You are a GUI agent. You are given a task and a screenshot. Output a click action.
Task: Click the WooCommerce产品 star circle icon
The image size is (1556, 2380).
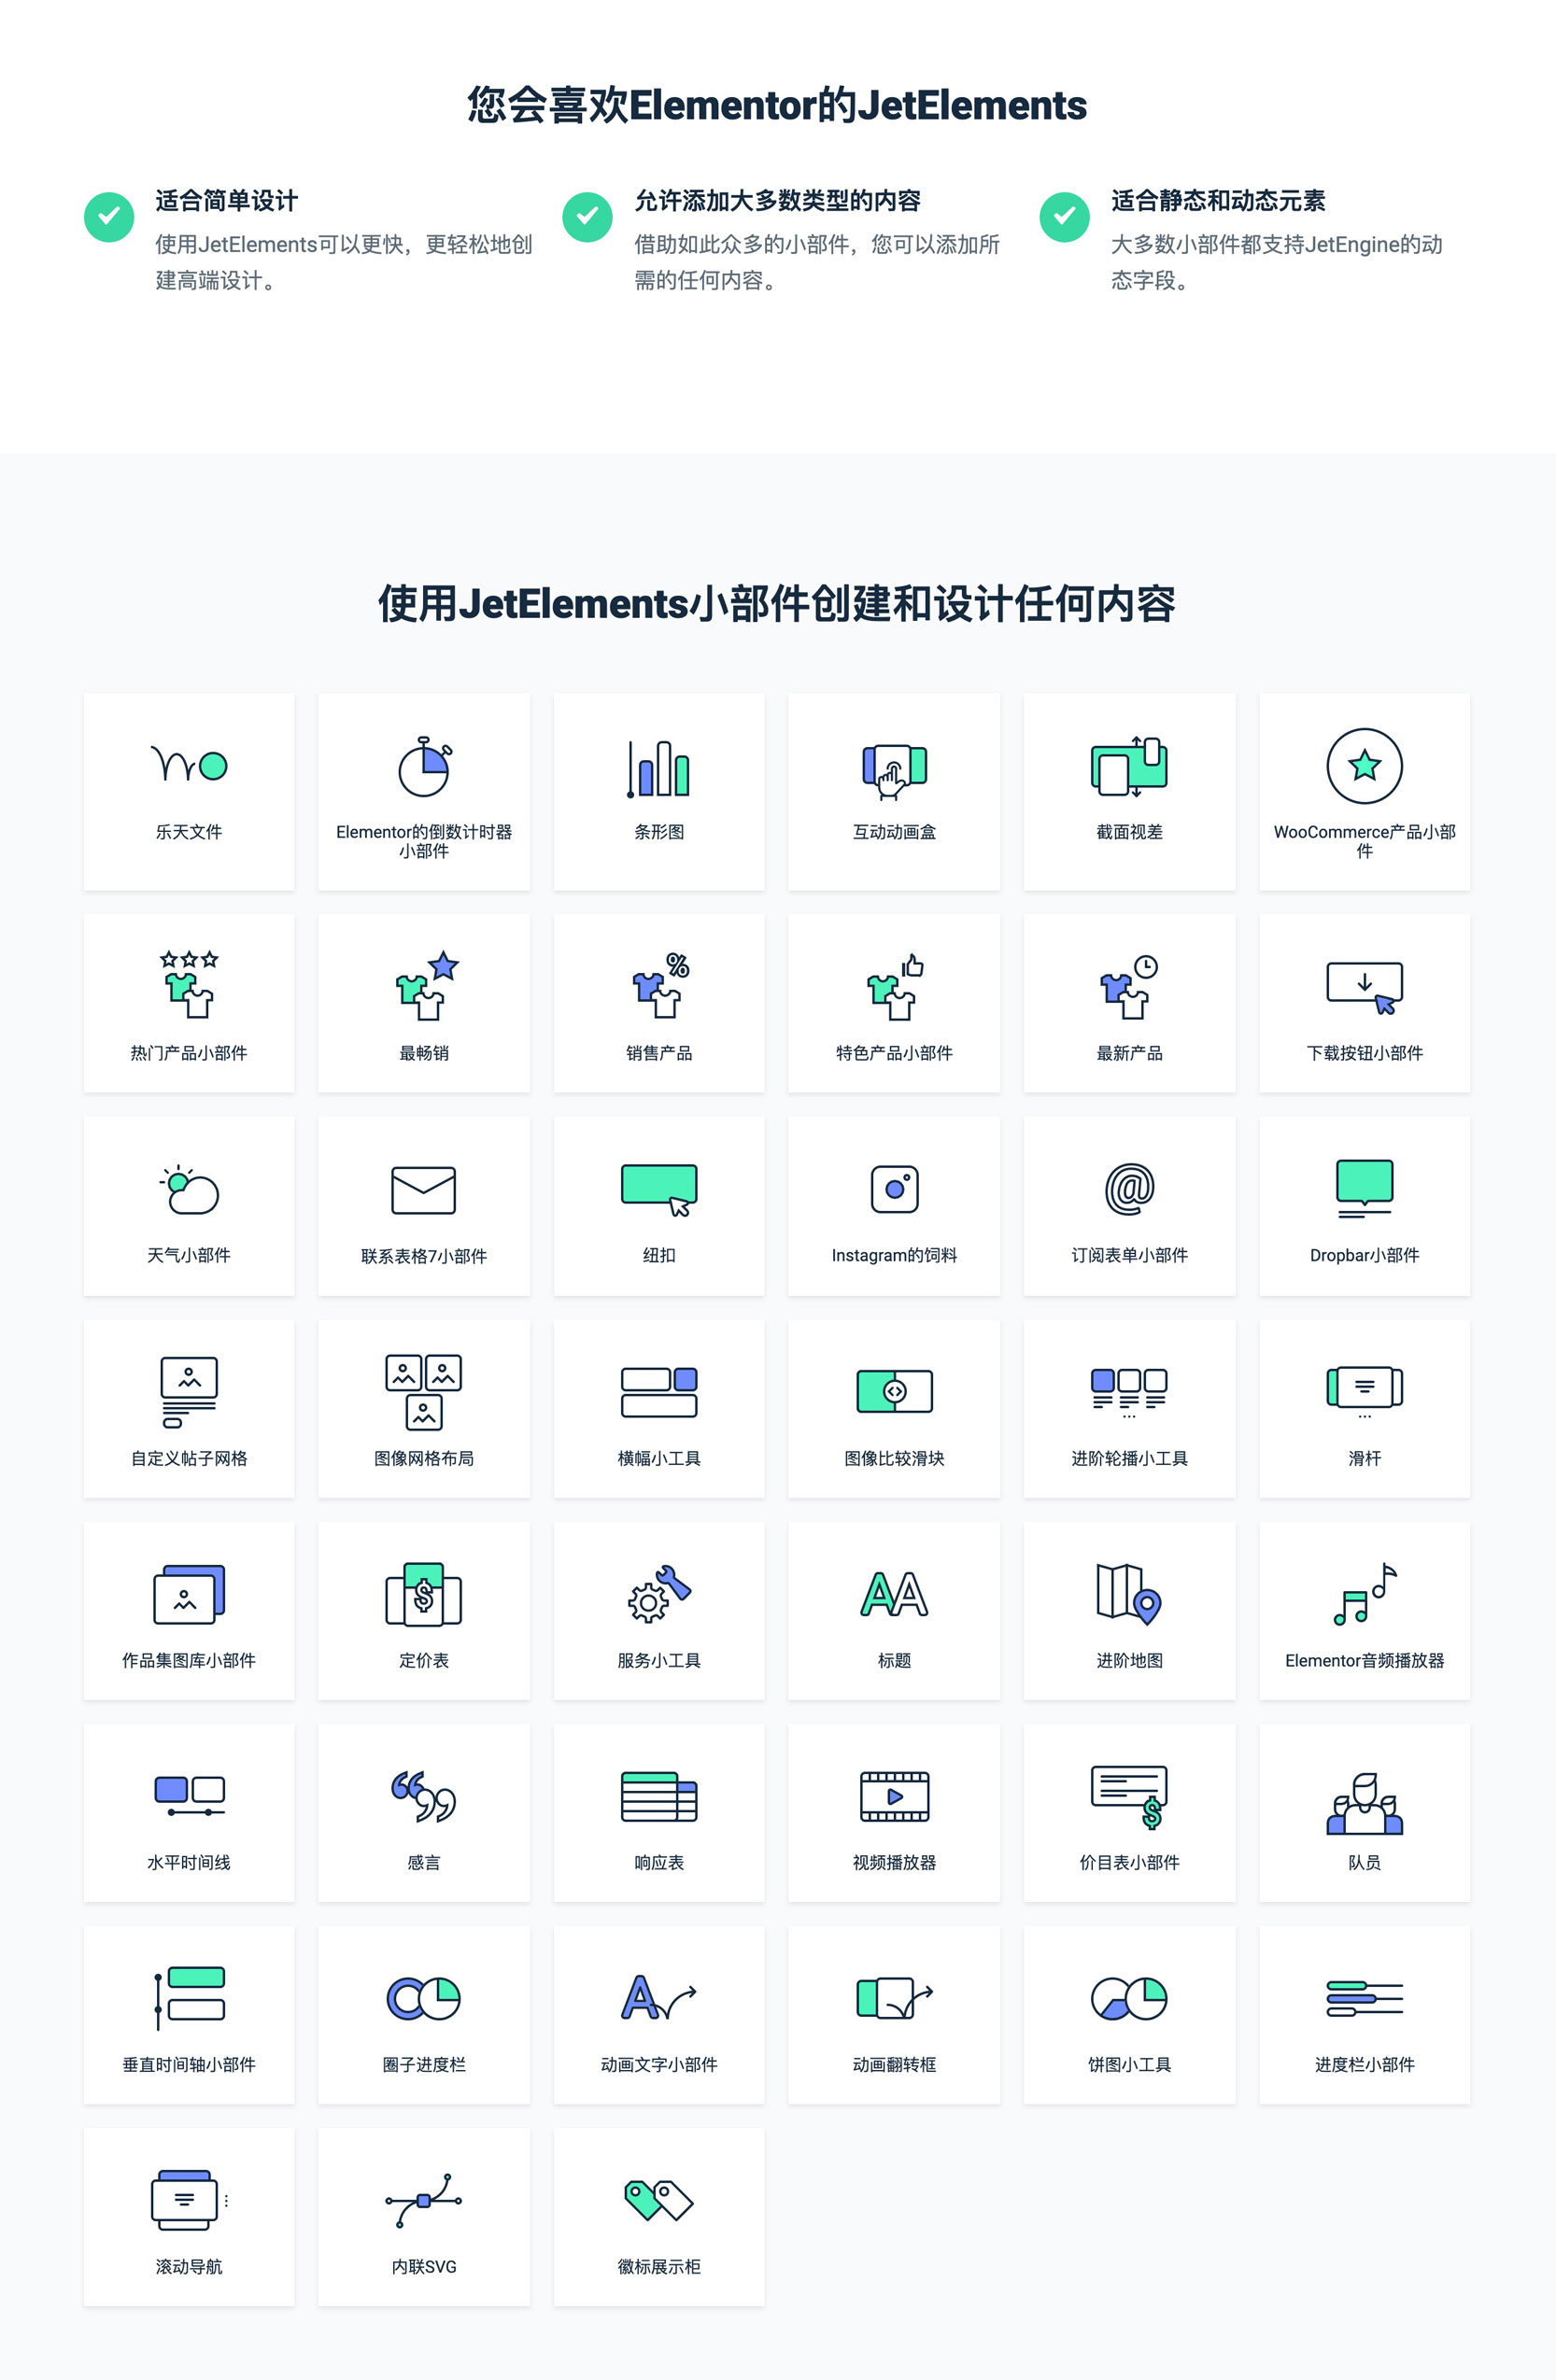point(1364,766)
